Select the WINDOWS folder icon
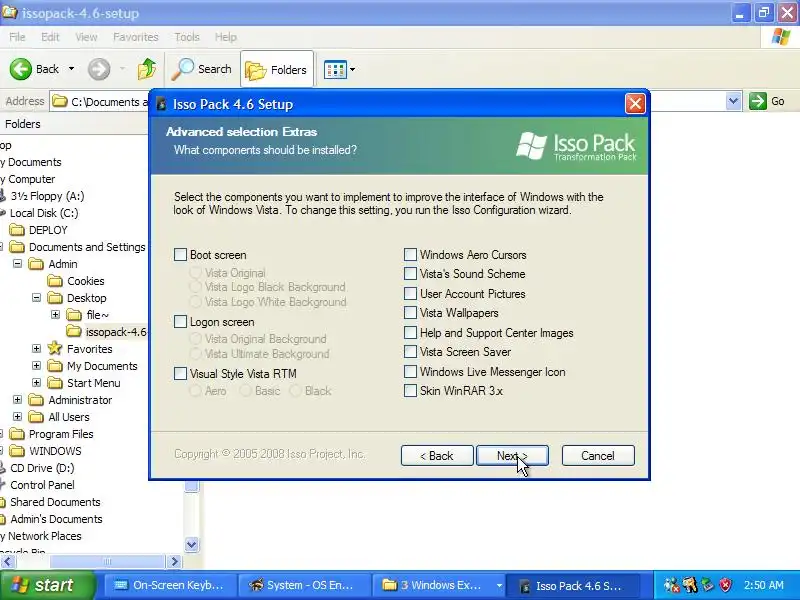This screenshot has height=600, width=800. 17,451
